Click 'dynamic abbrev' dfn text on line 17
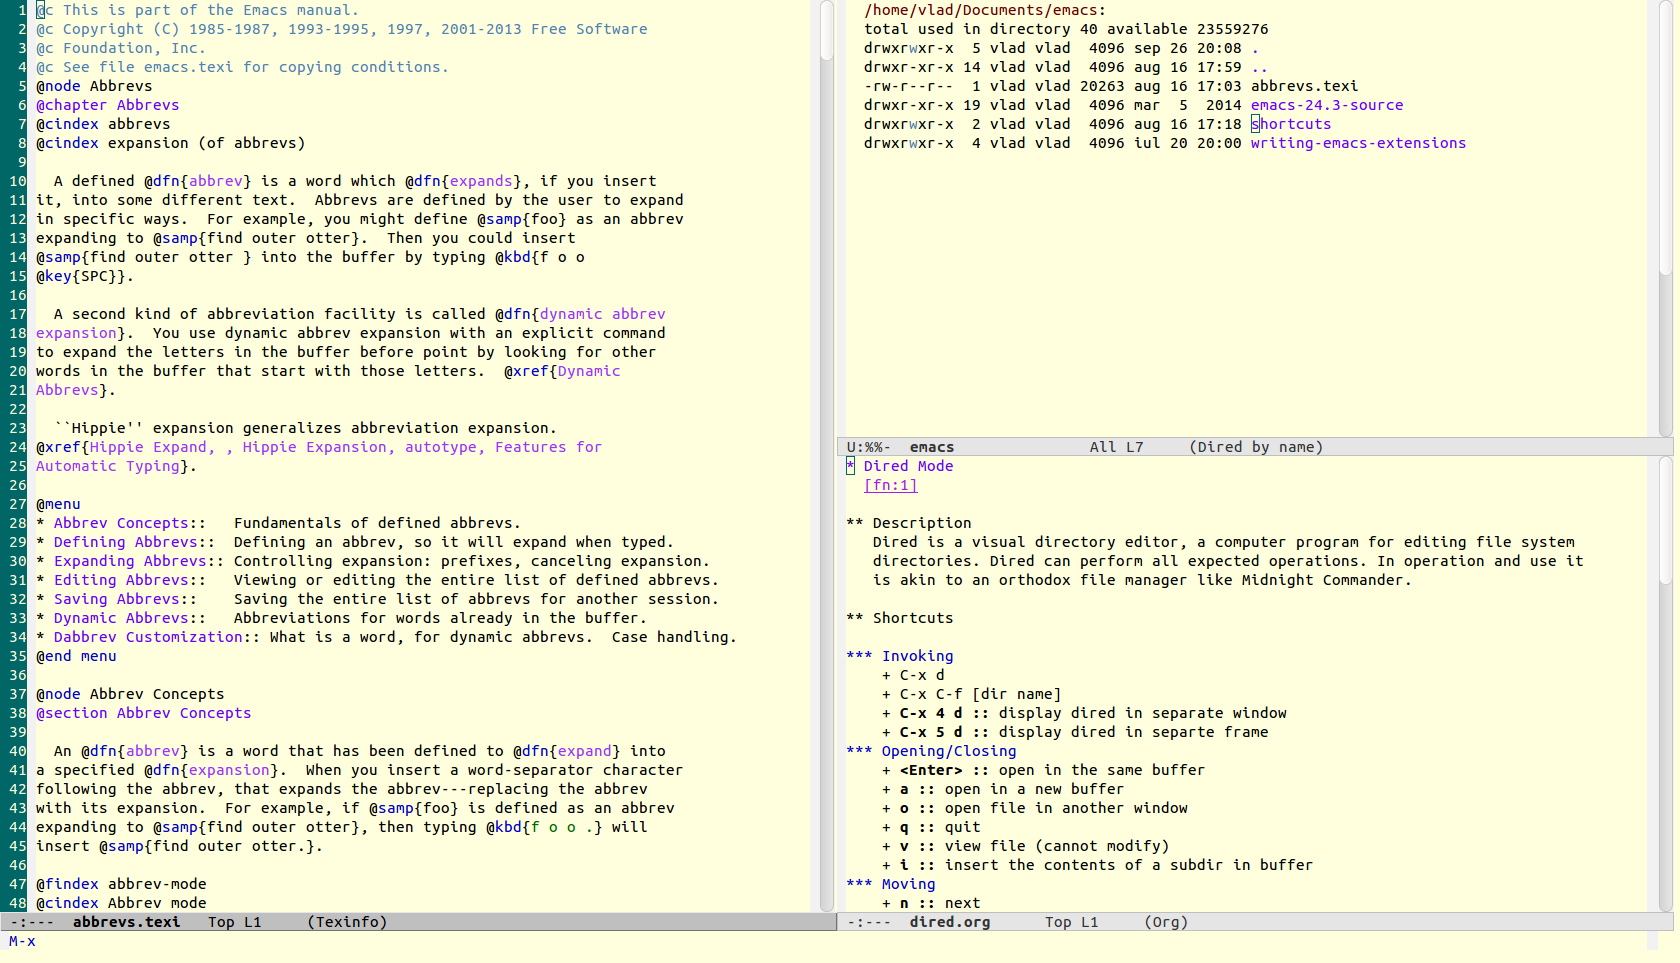The height and width of the screenshot is (963, 1680). (602, 314)
